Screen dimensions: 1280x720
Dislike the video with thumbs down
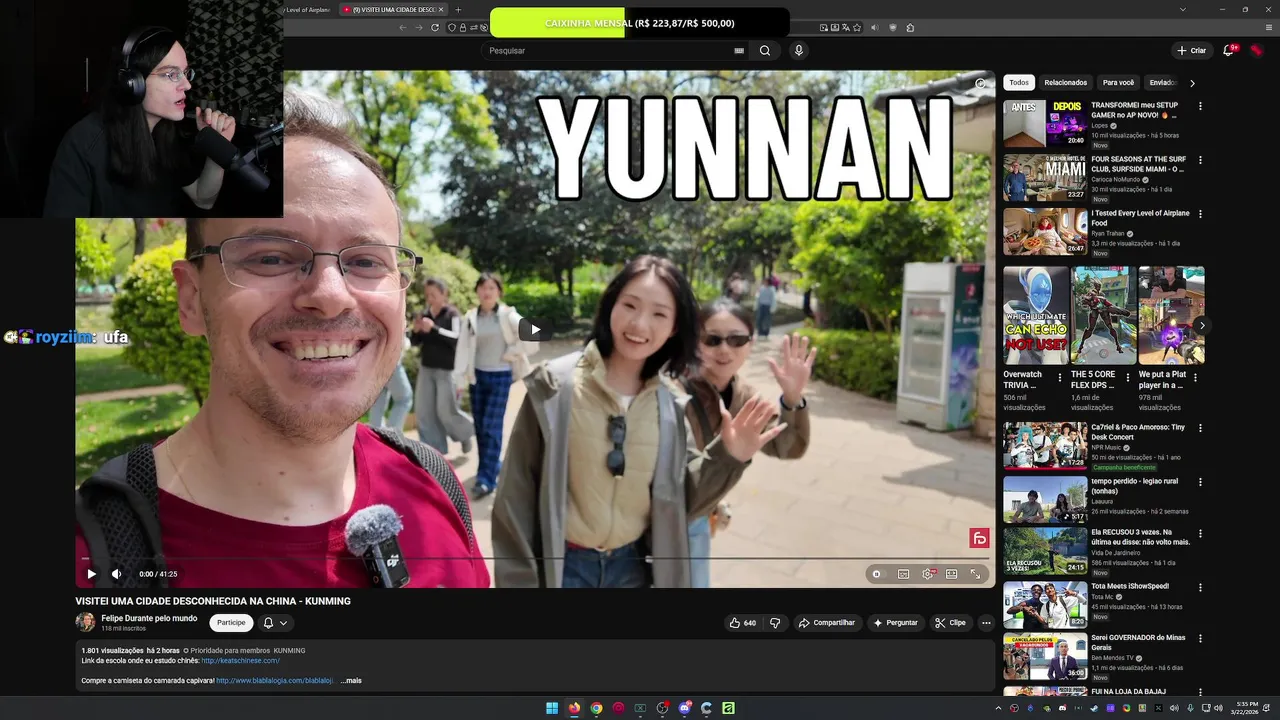coord(775,623)
